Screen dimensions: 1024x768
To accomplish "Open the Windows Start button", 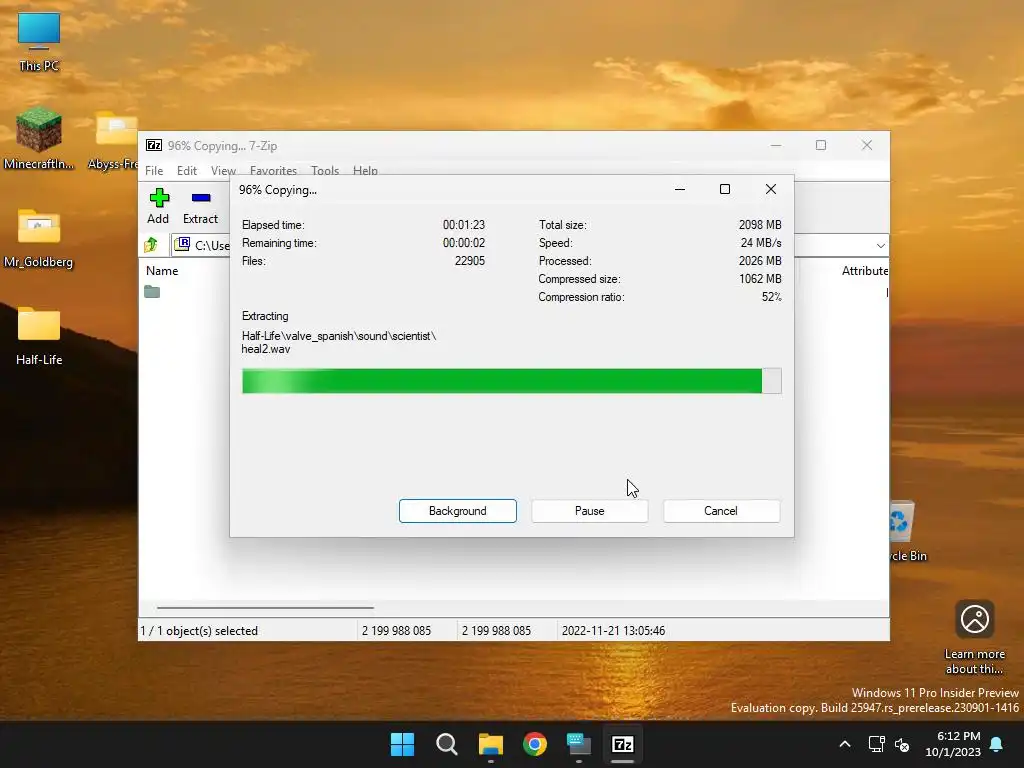I will (x=402, y=744).
